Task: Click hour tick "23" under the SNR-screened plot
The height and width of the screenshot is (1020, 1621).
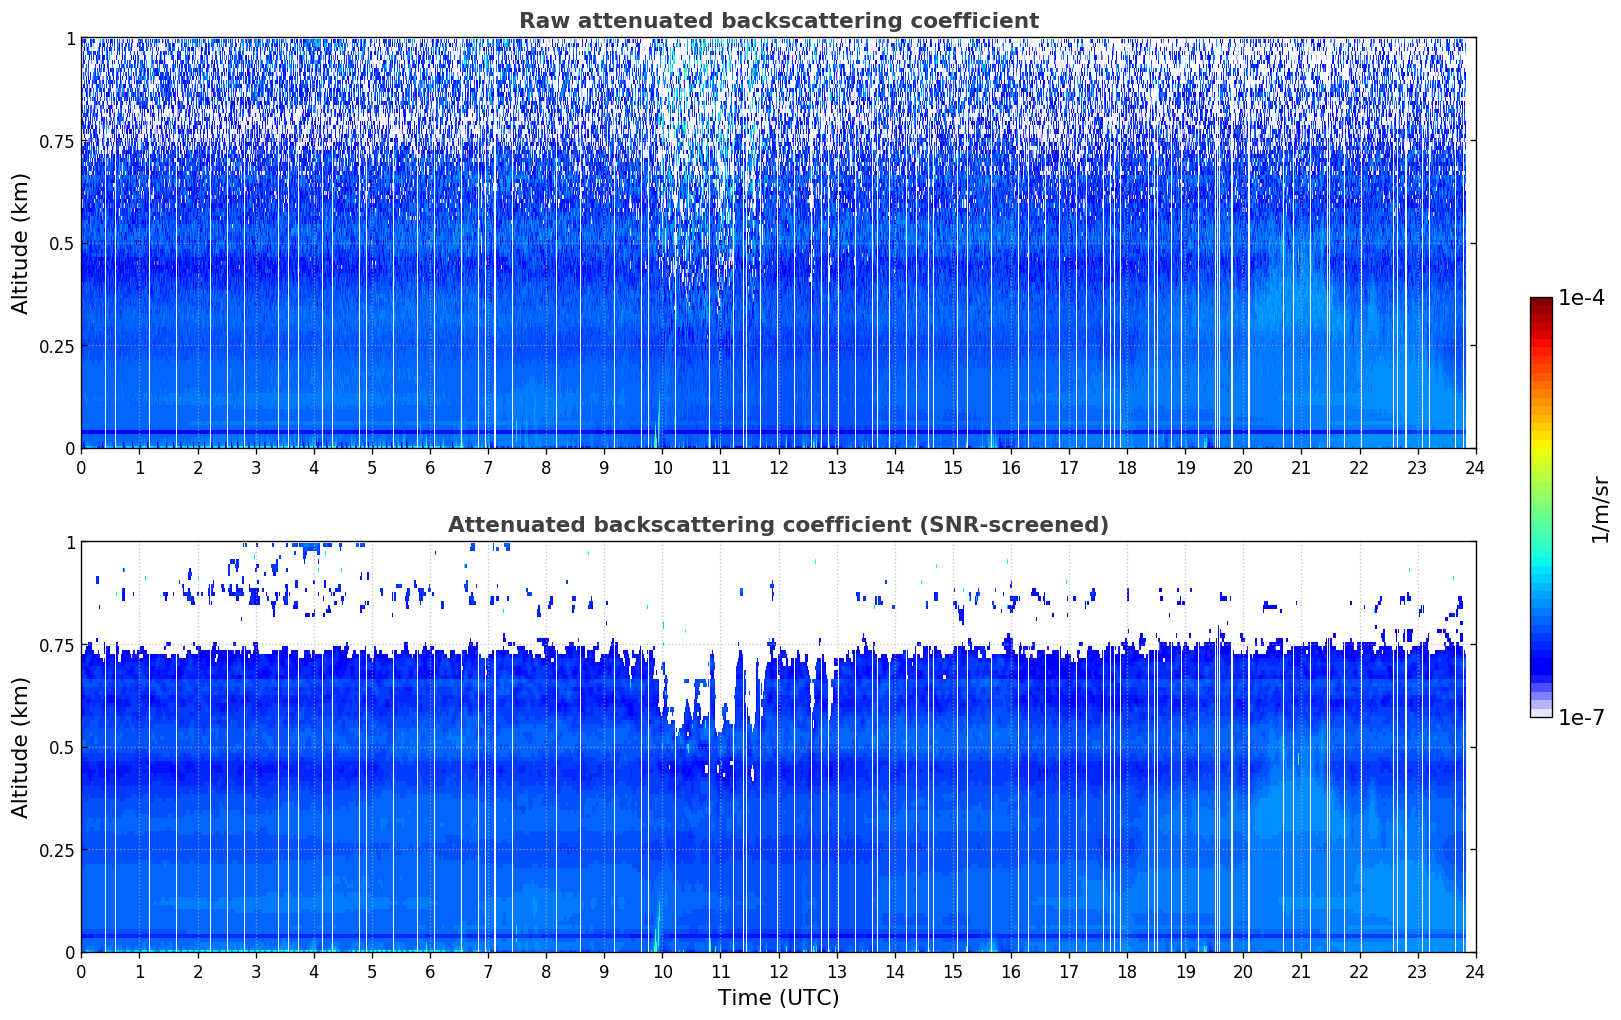Action: tap(1417, 971)
